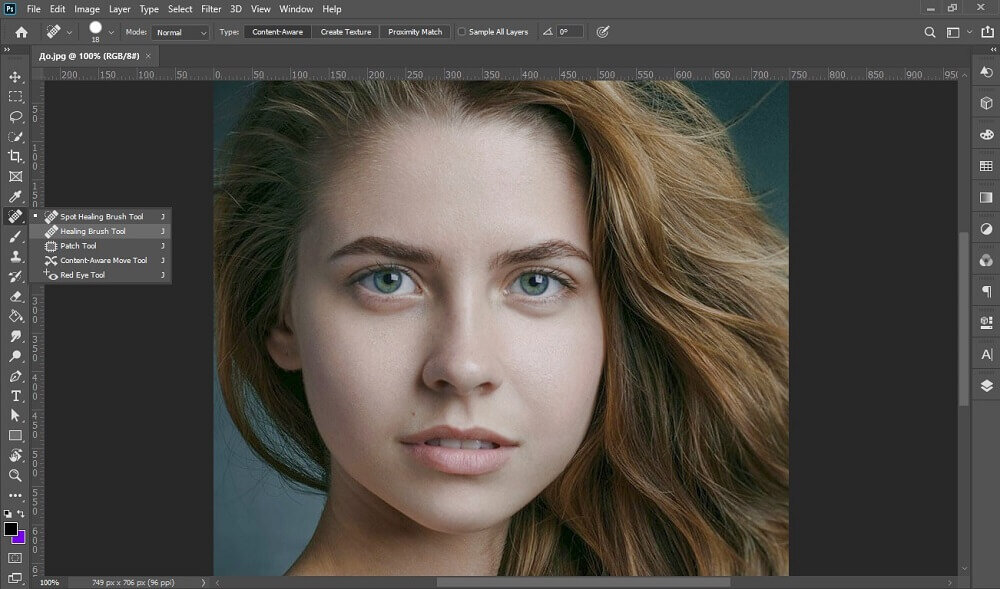Toggle Proximity Match healing type
This screenshot has width=1000, height=589.
point(415,32)
